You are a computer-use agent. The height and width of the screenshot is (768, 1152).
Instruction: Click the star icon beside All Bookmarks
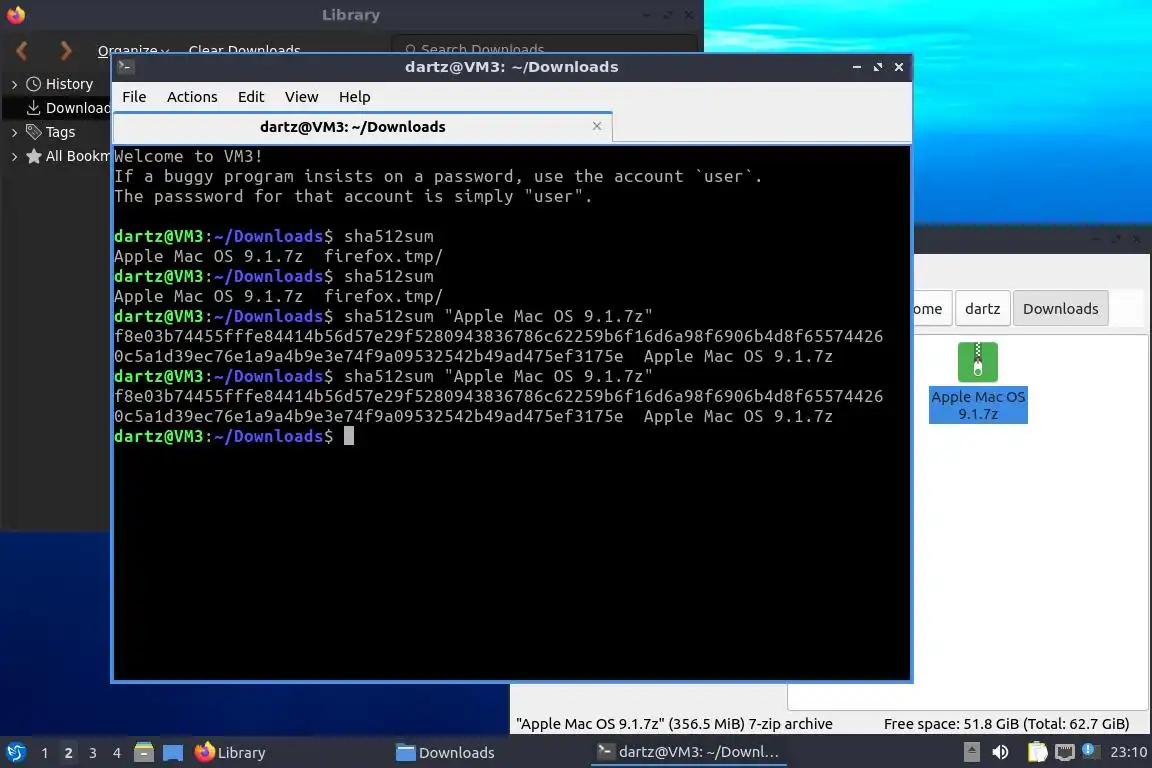point(34,157)
